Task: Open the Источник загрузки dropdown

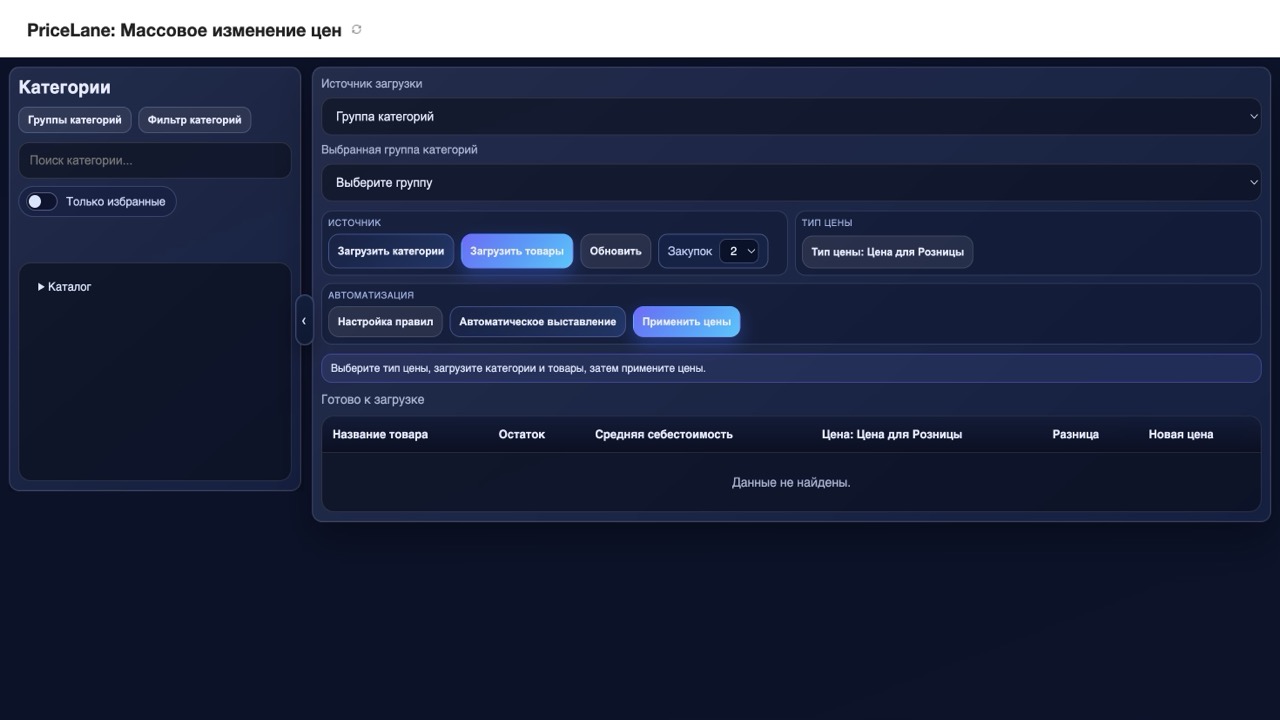Action: click(790, 117)
